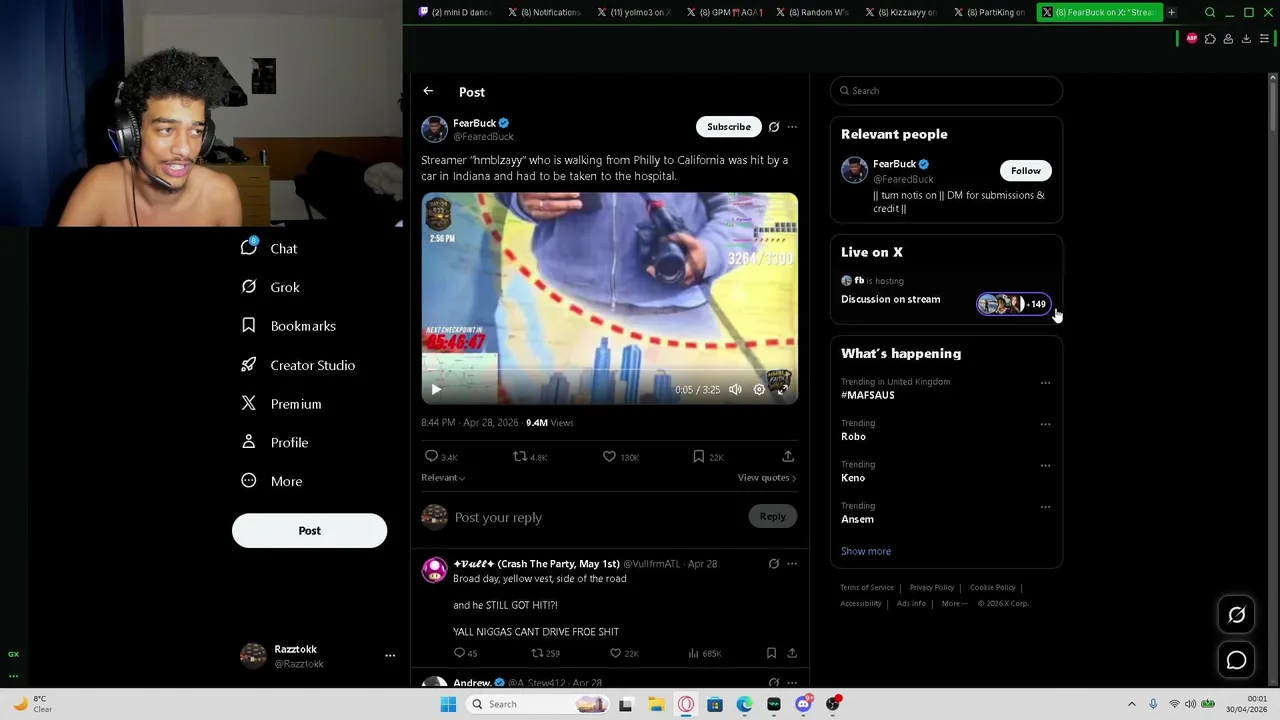Open the Relevant sort dropdown
Screen dimensions: 1280x720
pos(443,477)
